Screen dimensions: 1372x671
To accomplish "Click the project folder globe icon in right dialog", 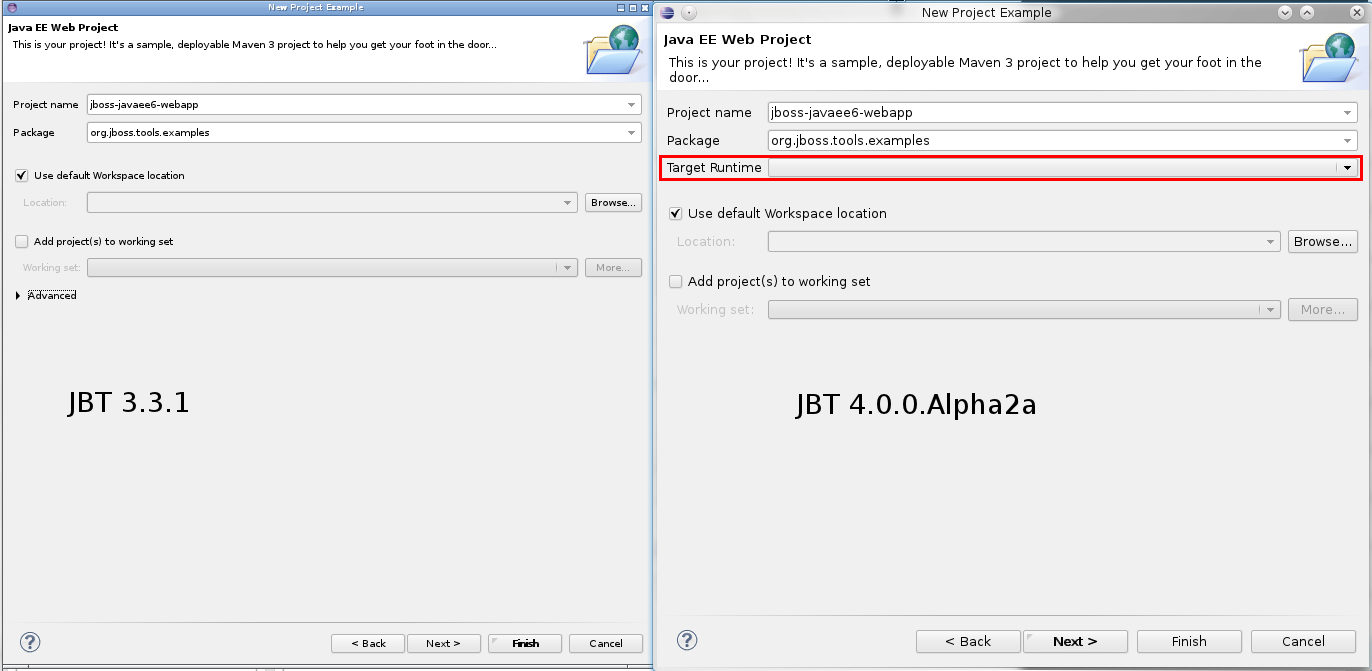I will (x=1329, y=57).
